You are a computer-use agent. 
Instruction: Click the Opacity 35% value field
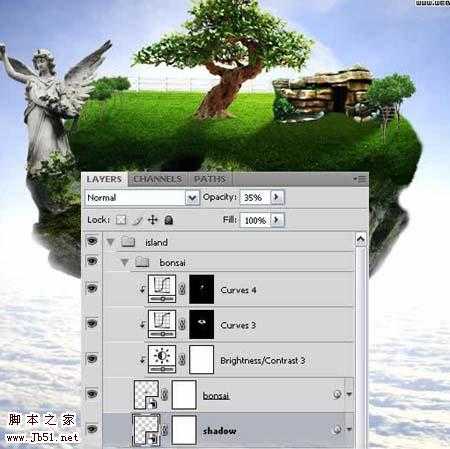[x=255, y=197]
